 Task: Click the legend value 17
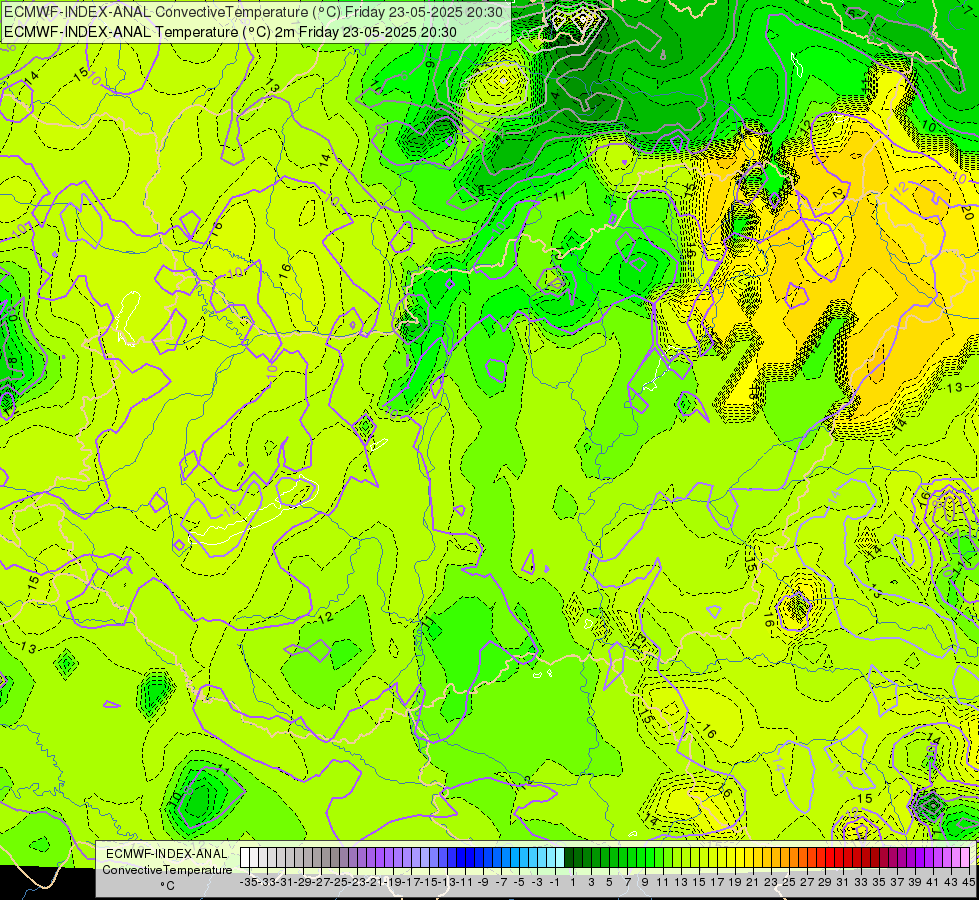pos(717,883)
